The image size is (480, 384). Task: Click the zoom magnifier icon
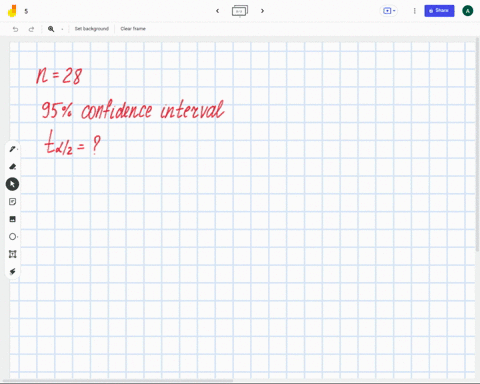[x=51, y=29]
